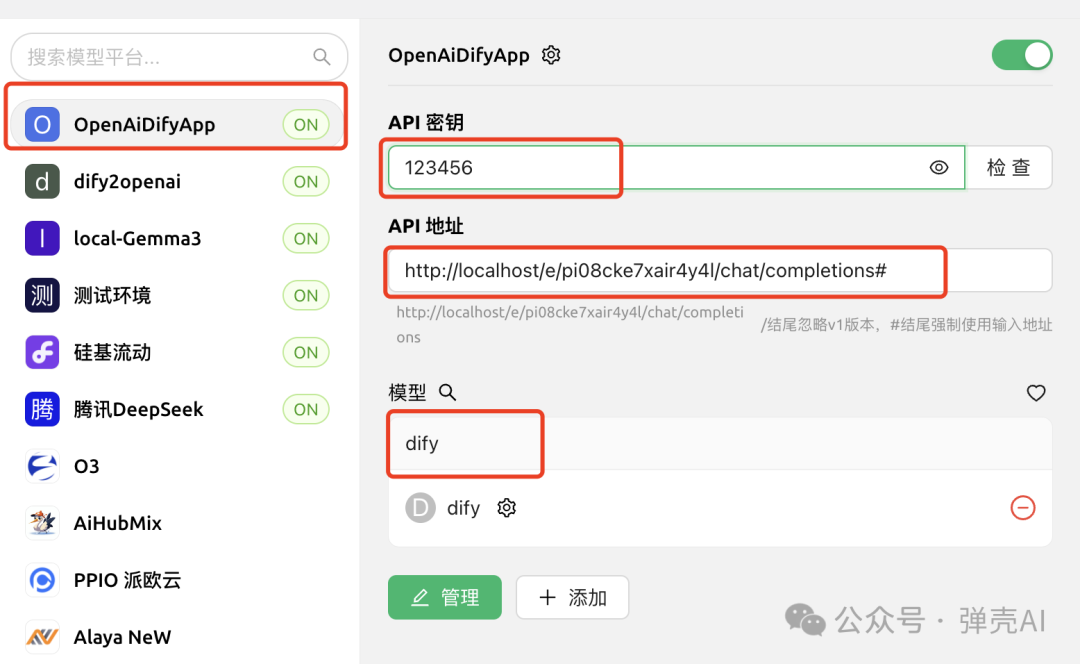Click the OpenAiDifyApp heading text
Viewport: 1080px width, 664px height.
(459, 55)
